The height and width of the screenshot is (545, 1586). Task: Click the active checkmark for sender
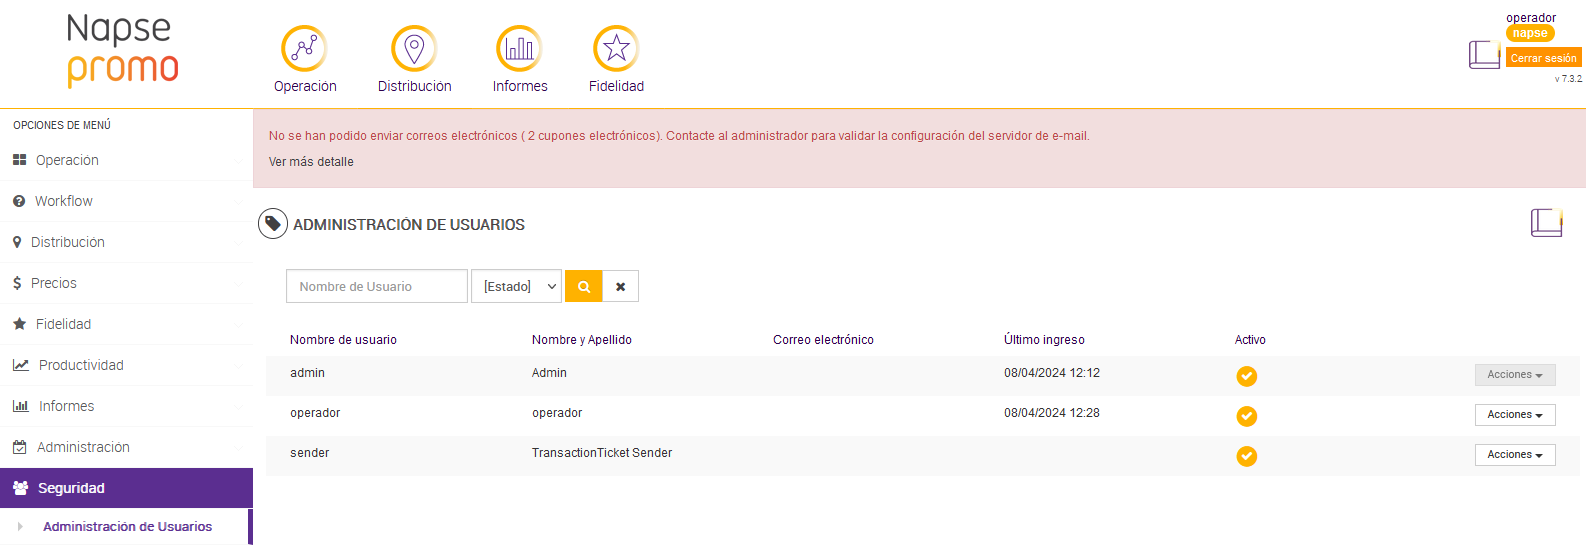pyautogui.click(x=1247, y=456)
